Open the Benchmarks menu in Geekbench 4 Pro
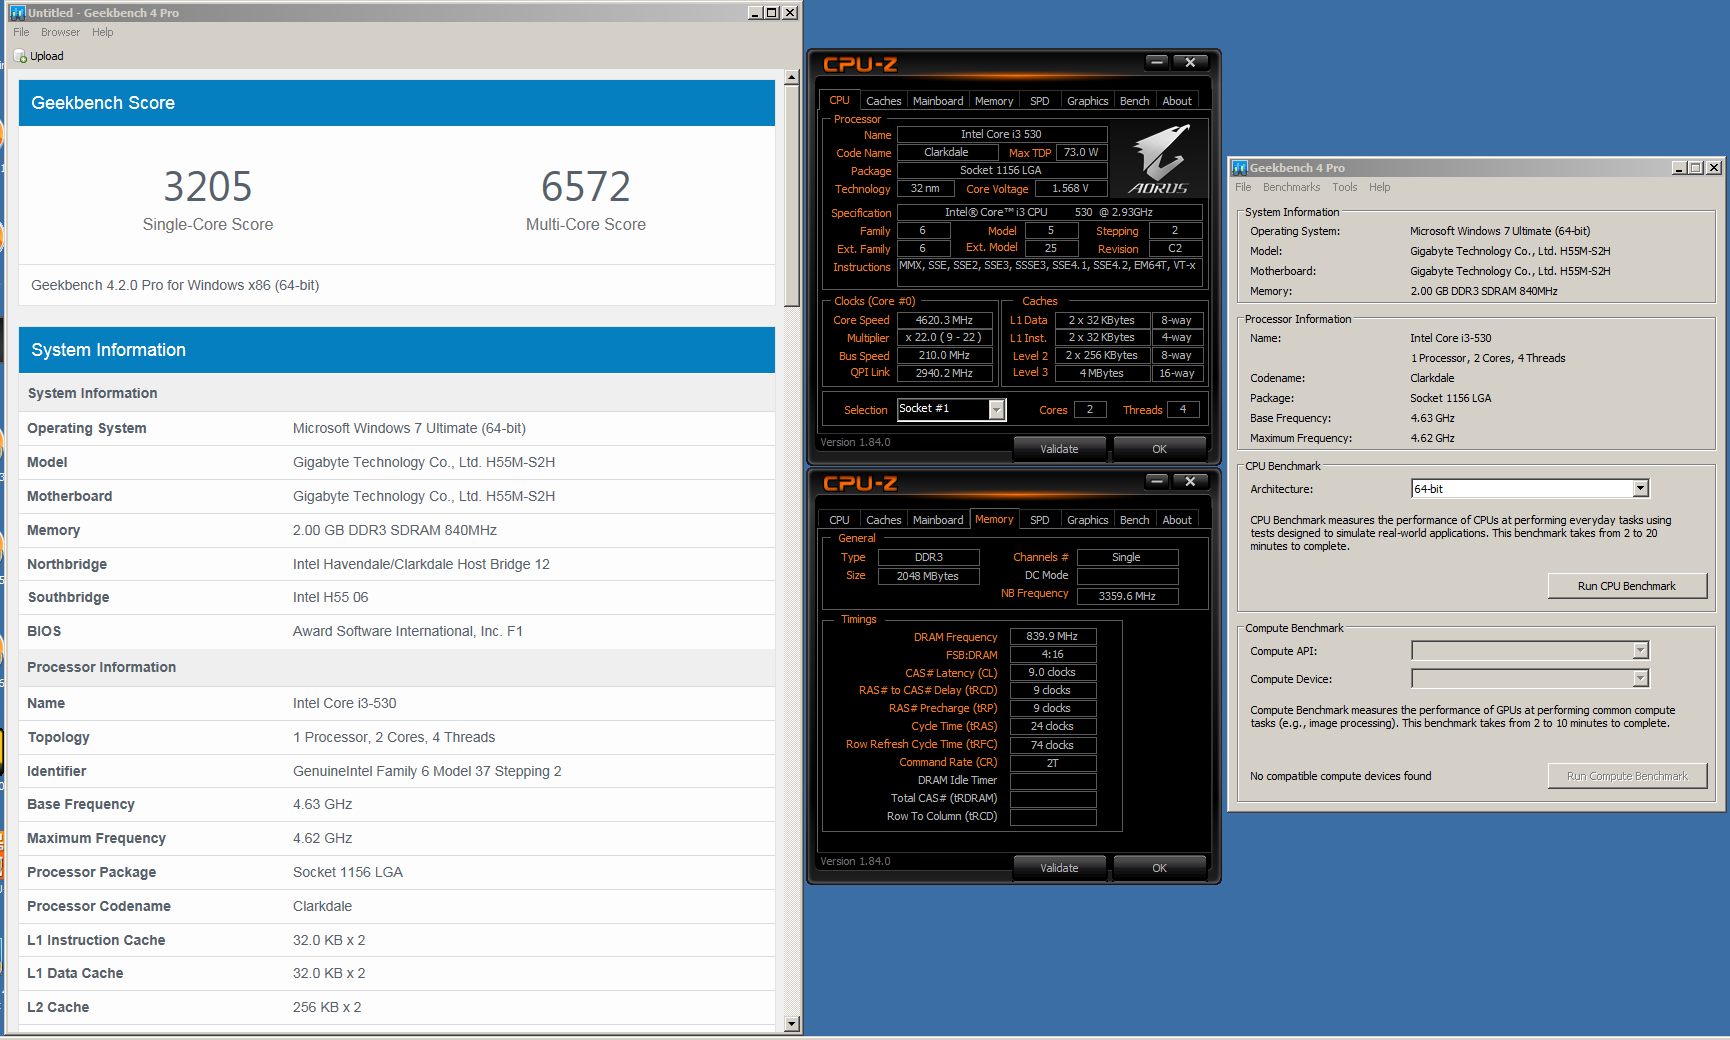The height and width of the screenshot is (1040, 1730). click(1291, 187)
